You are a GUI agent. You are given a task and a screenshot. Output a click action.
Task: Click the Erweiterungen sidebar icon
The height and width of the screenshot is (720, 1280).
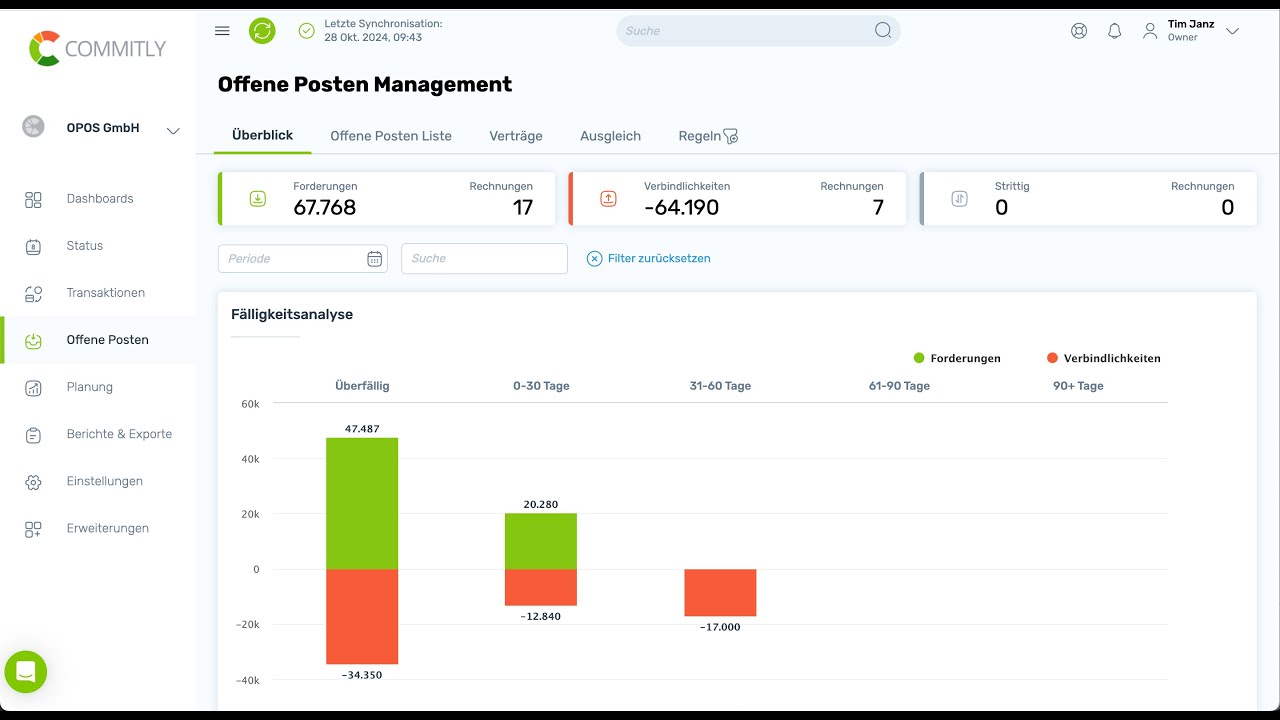coord(33,529)
